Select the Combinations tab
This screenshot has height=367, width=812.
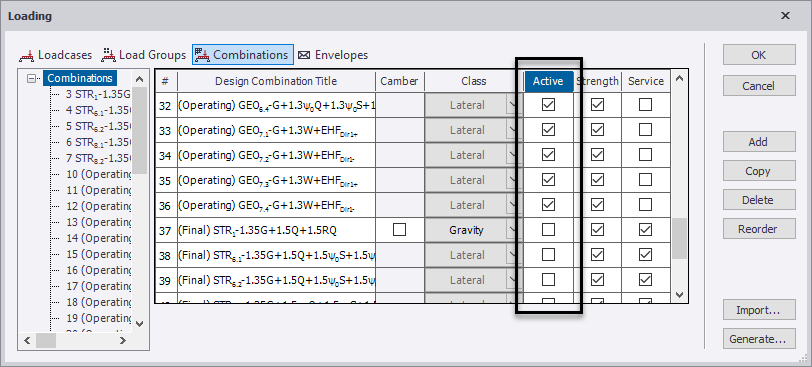click(x=243, y=55)
